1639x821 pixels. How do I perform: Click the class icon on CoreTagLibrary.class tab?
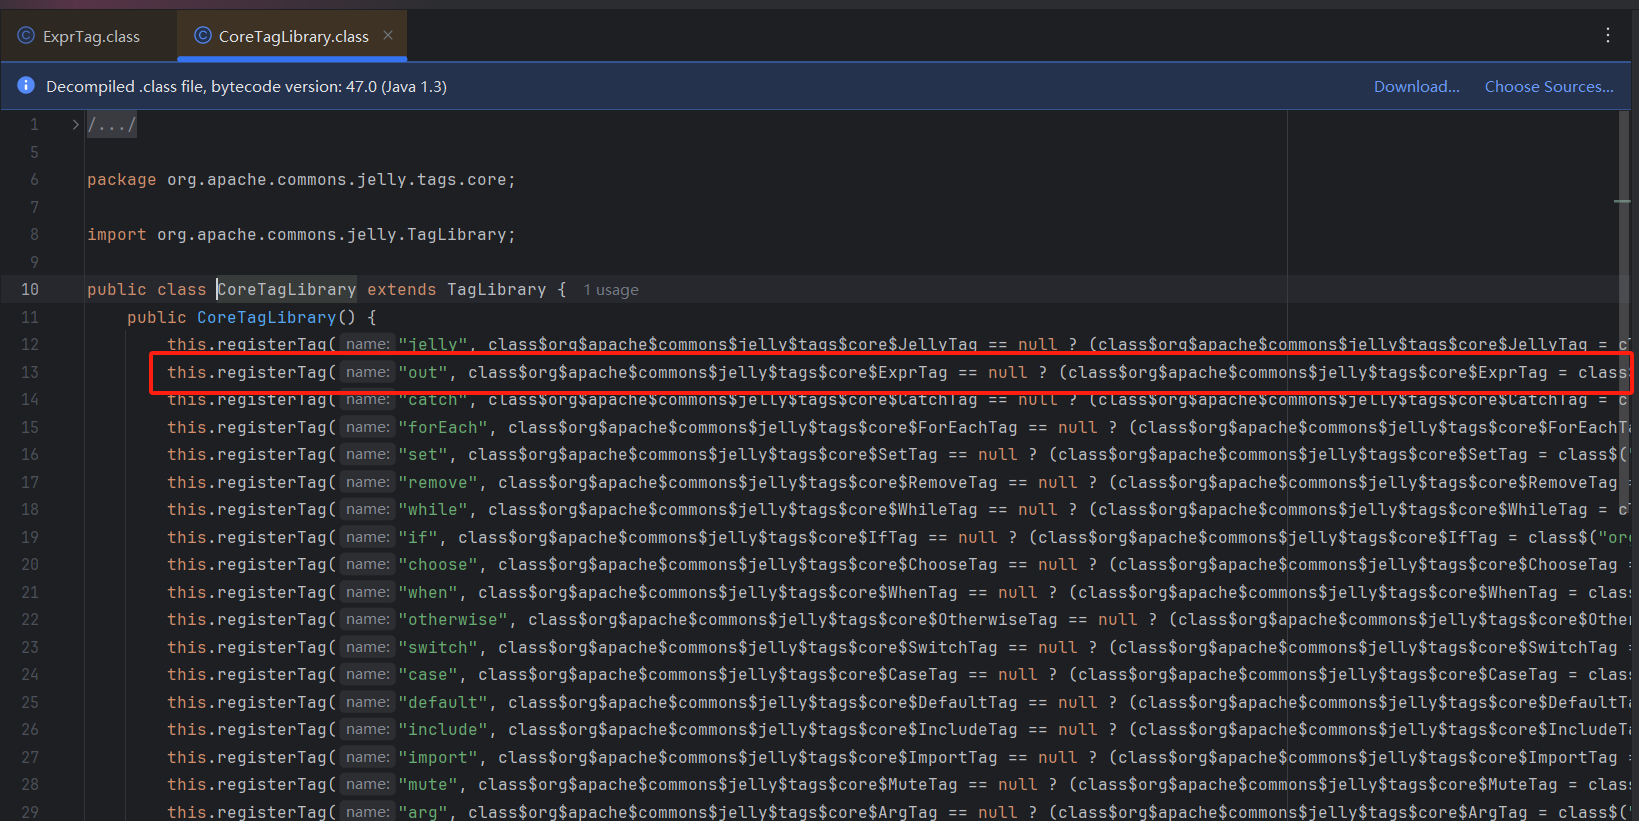202,36
